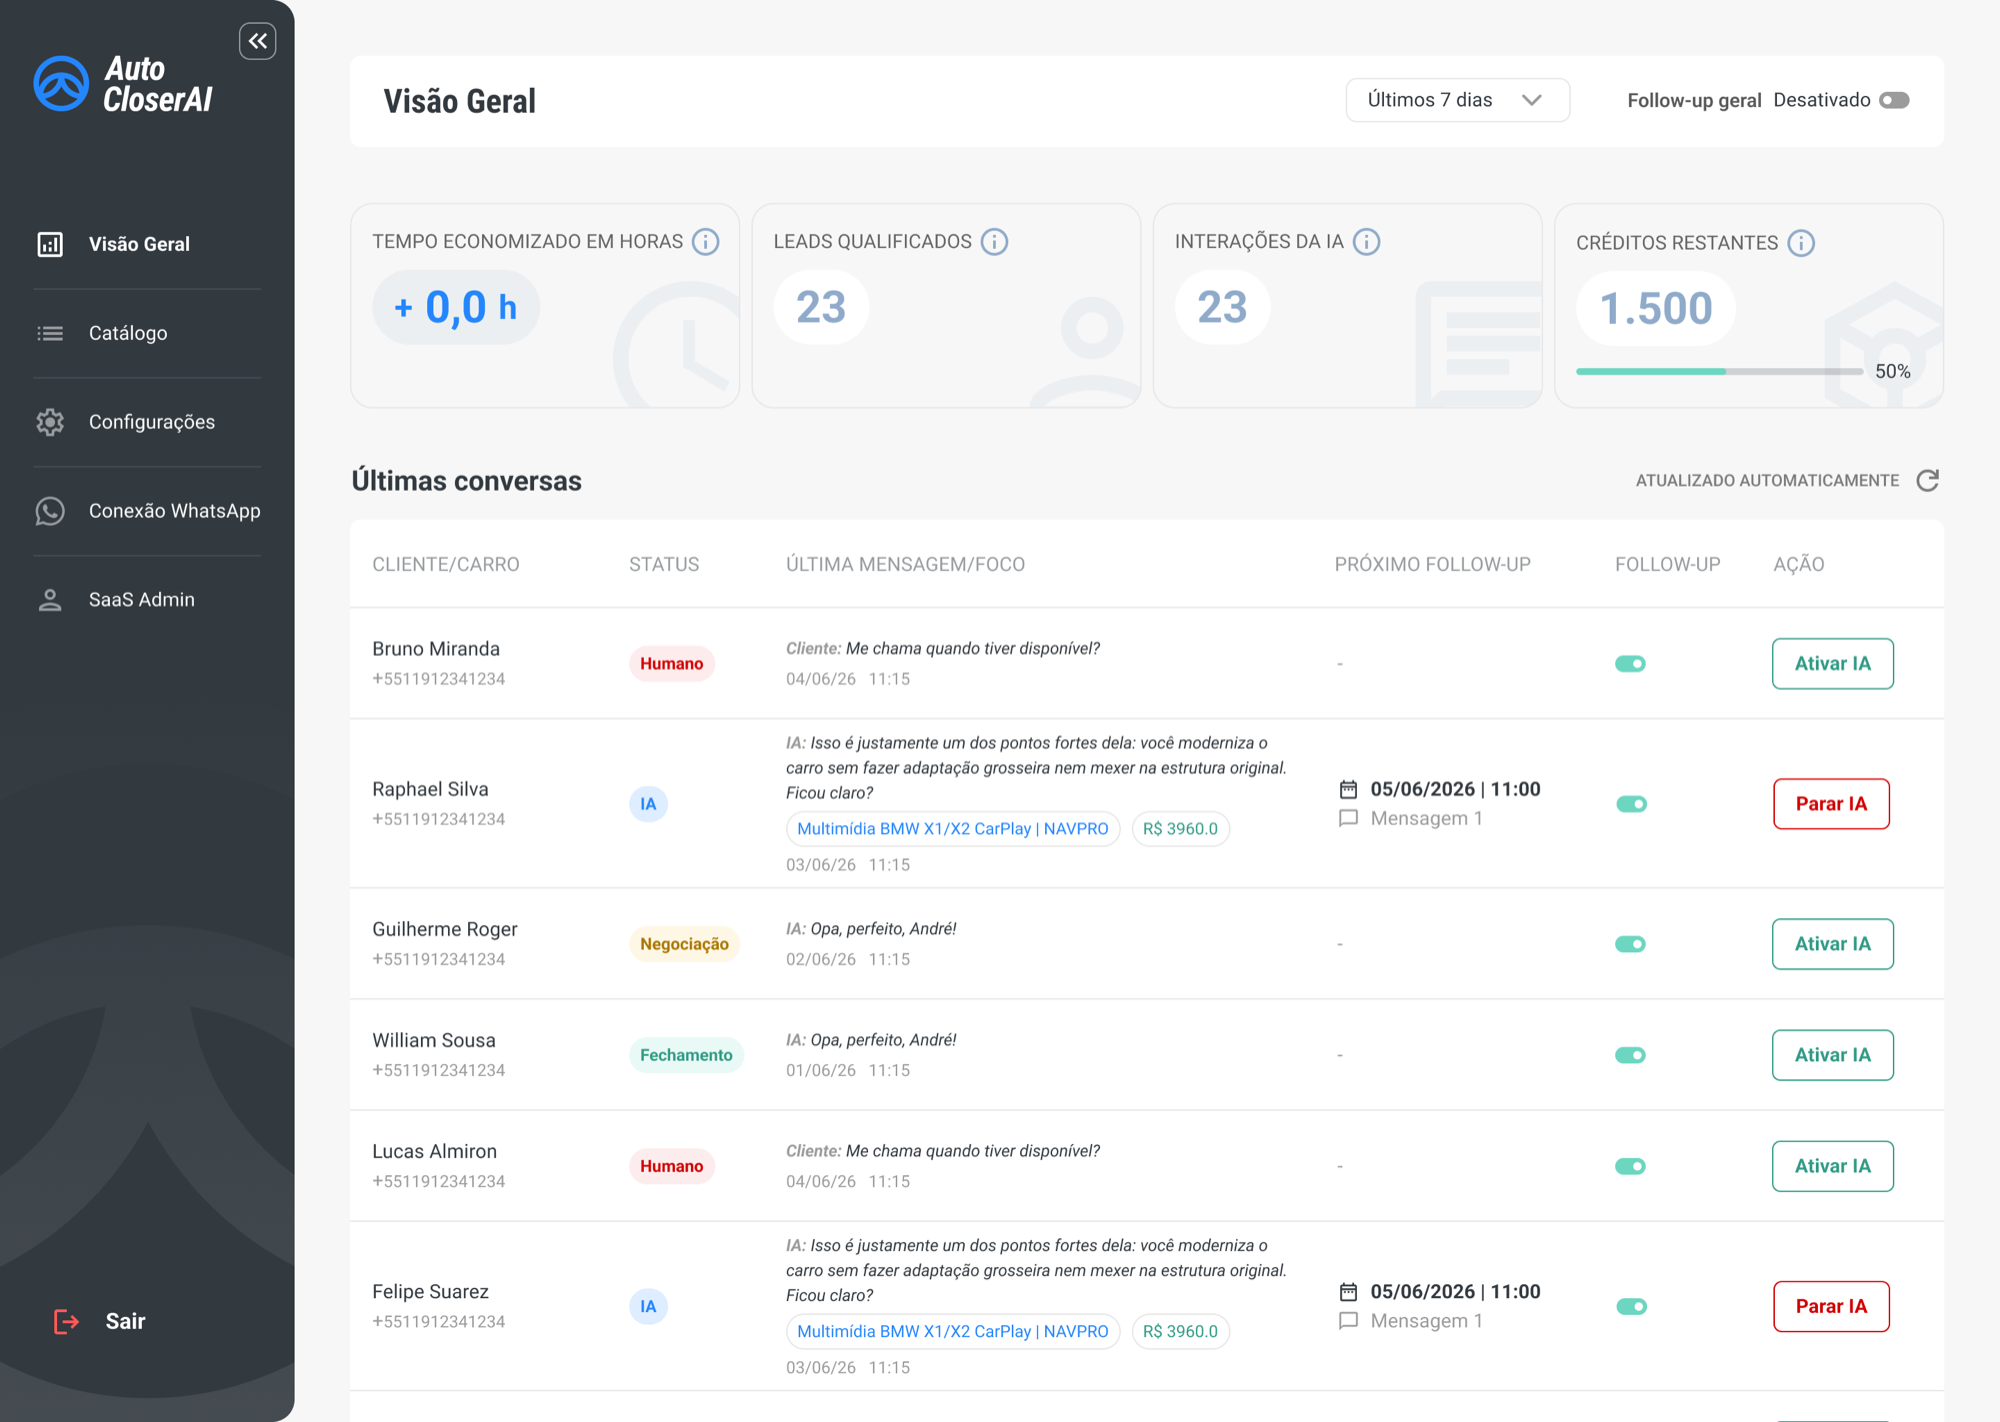Click Parar IA for Felipe Suarez

click(x=1831, y=1307)
